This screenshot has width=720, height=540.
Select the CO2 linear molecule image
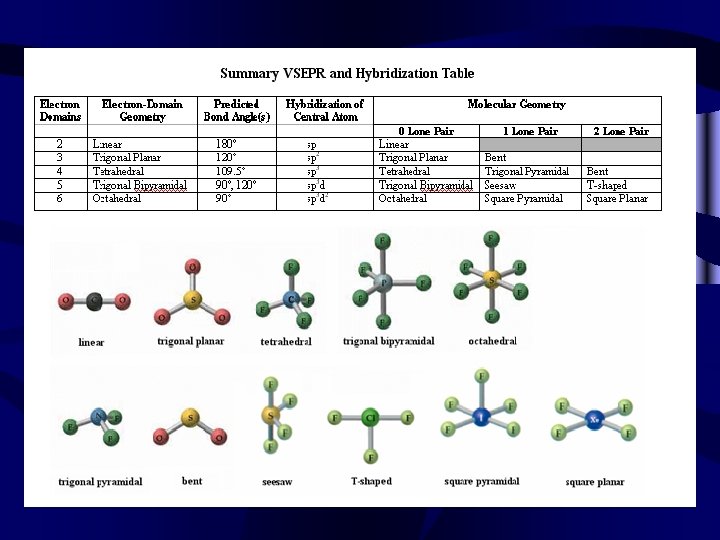tap(94, 301)
